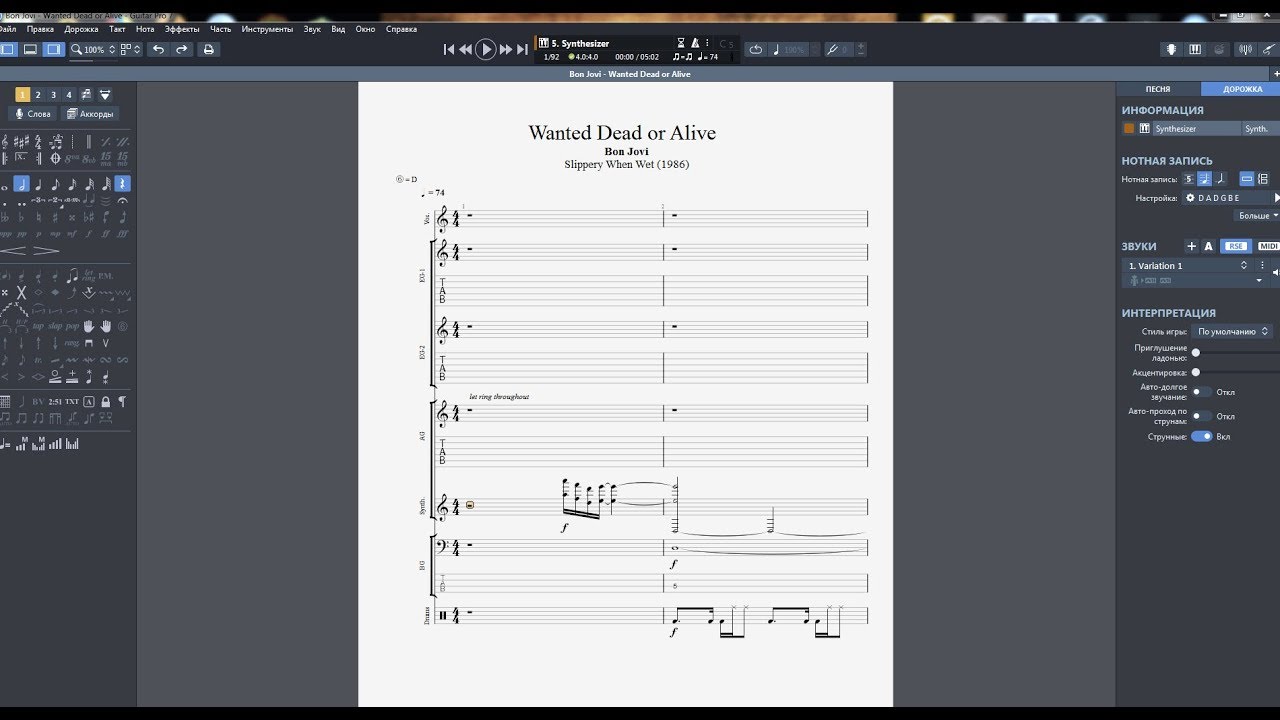Open the Эффекты menu
Image resolution: width=1280 pixels, height=720 pixels.
click(x=182, y=29)
